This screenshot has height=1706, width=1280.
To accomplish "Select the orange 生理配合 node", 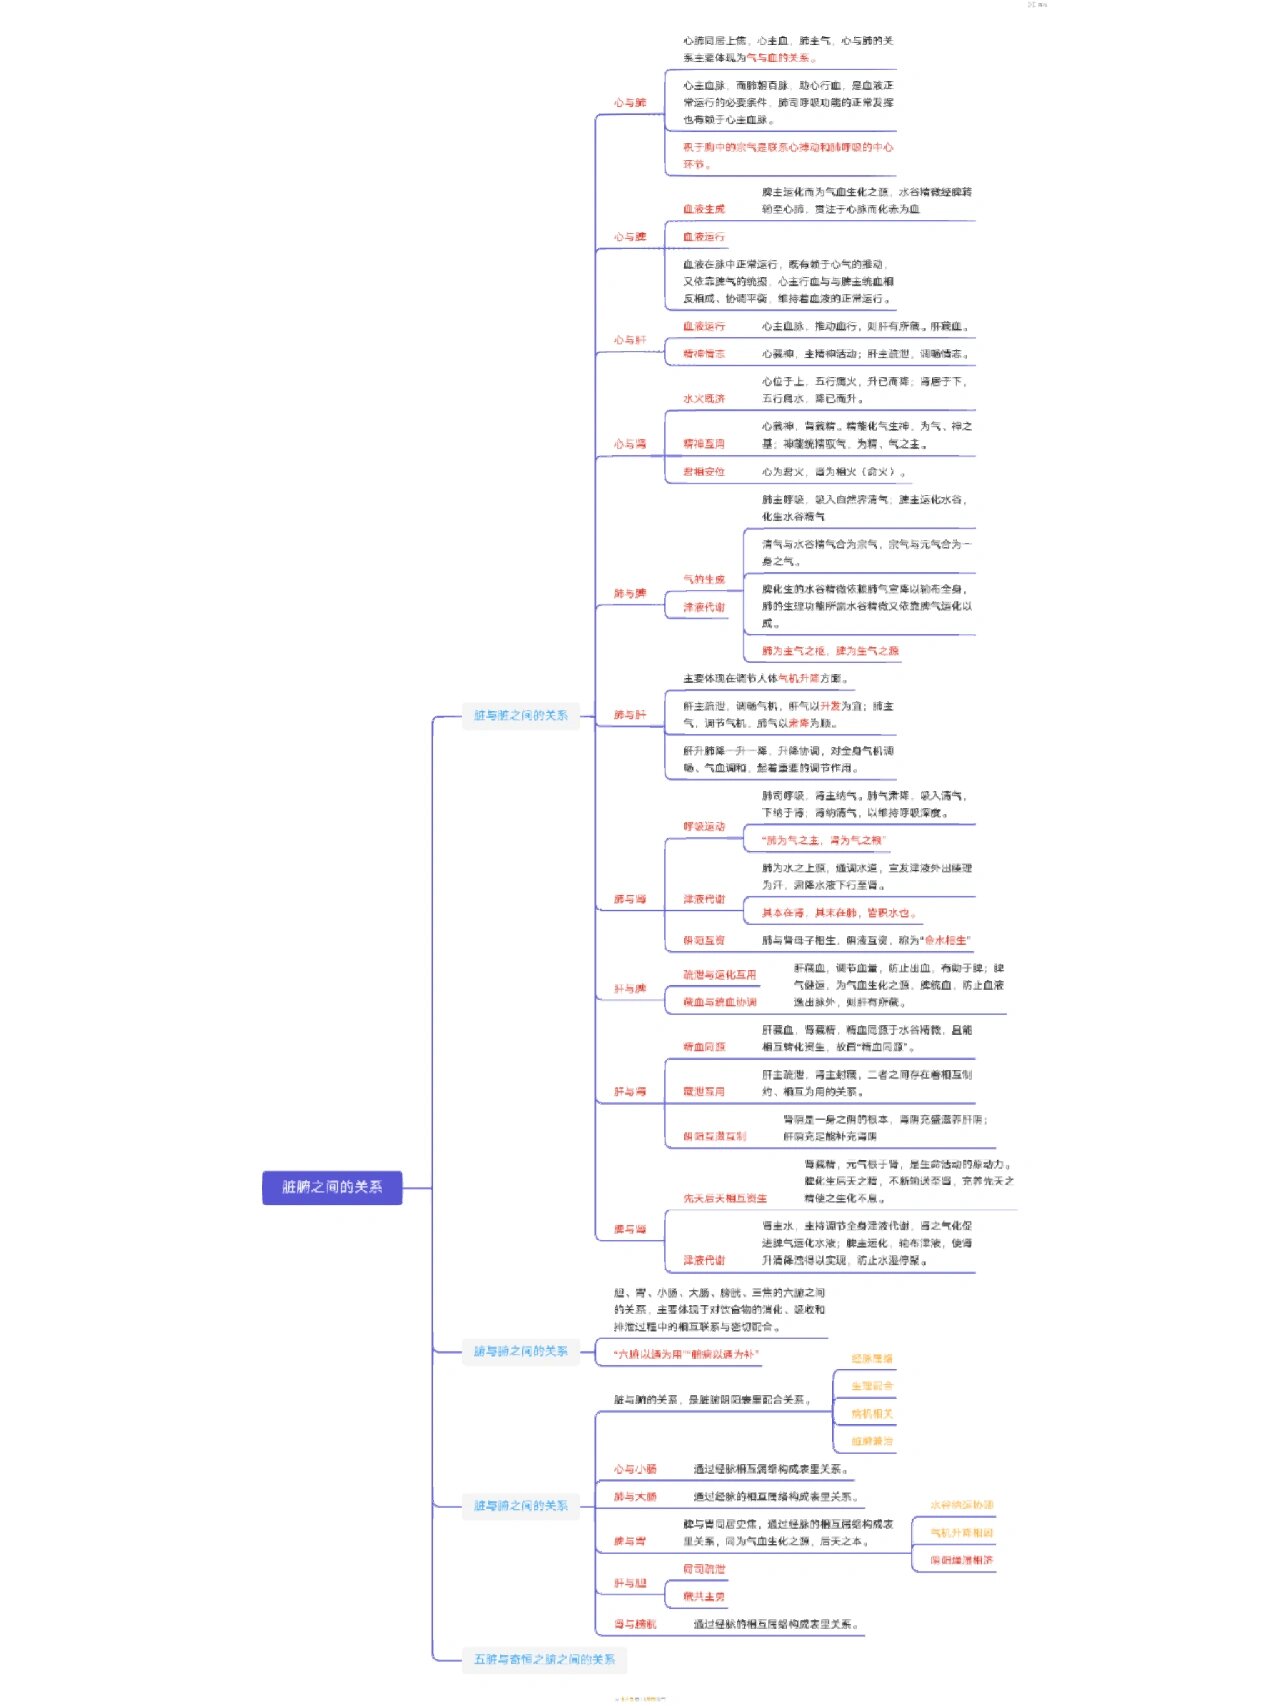I will tap(872, 1387).
